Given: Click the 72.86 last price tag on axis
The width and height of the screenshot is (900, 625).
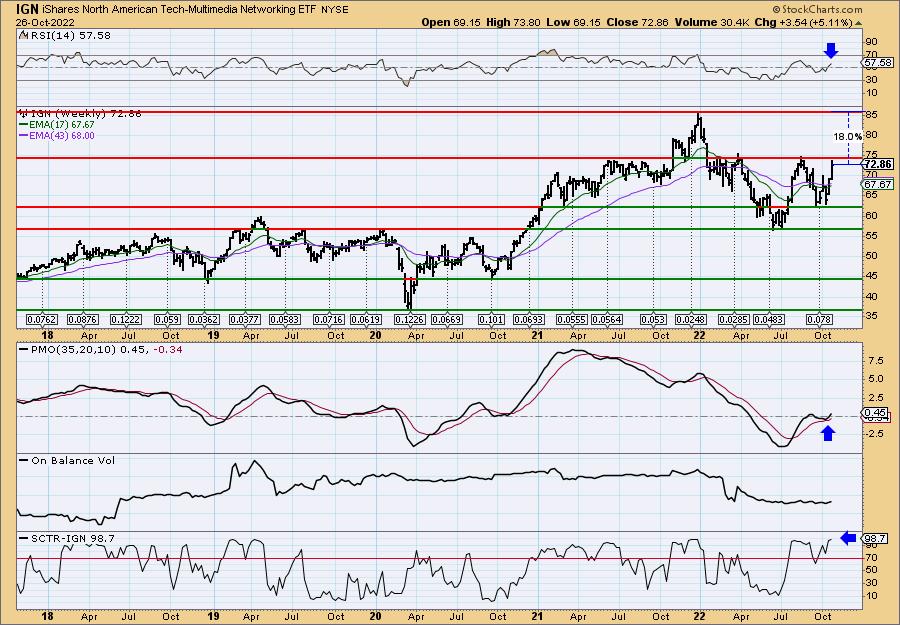Looking at the screenshot, I should [x=878, y=164].
